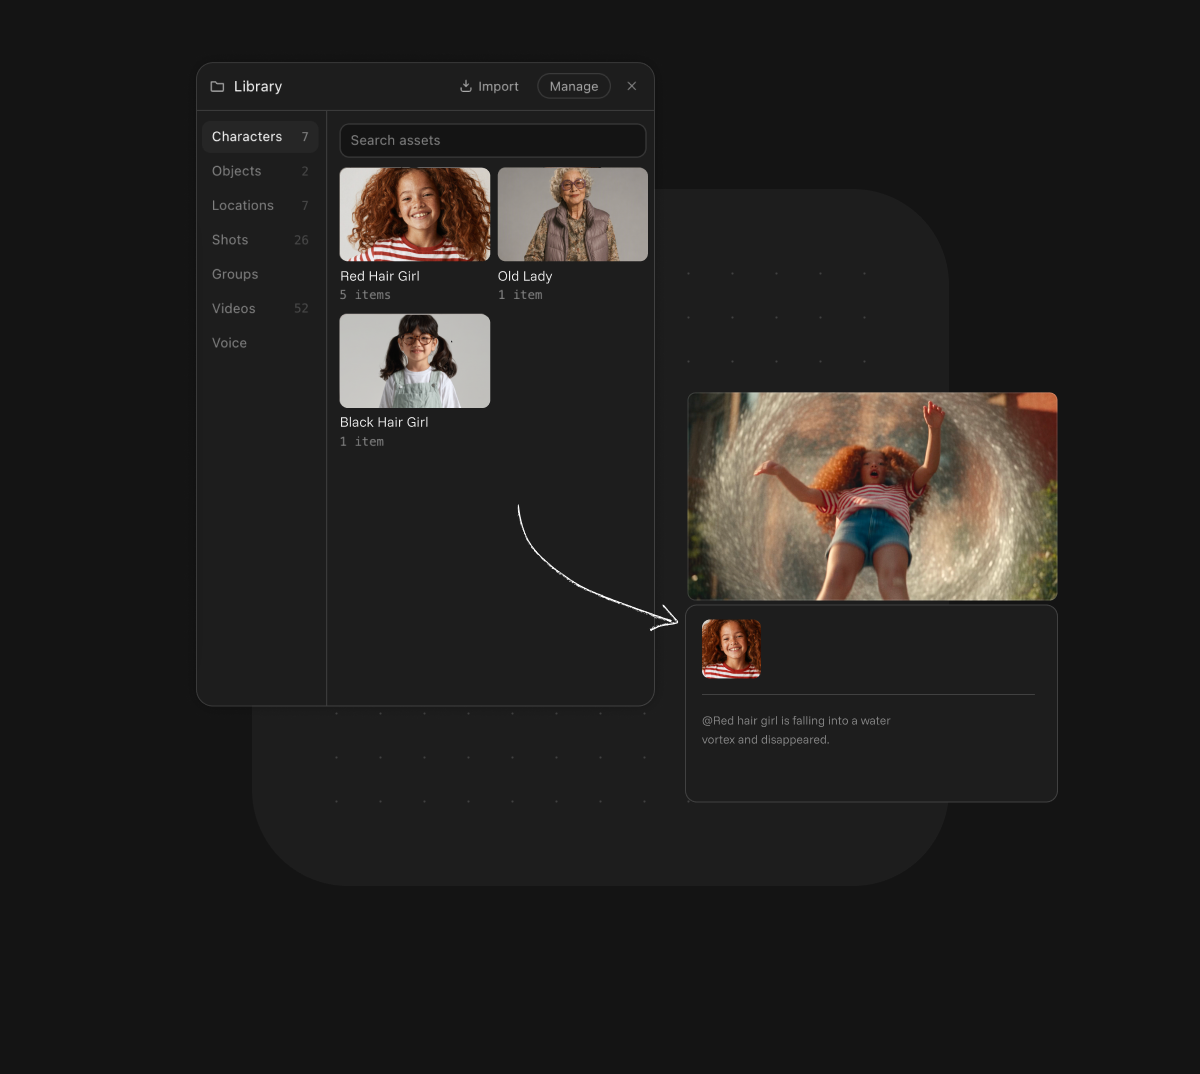
Task: Open the Red Hair Girl thumbnail in Library
Action: pos(415,214)
